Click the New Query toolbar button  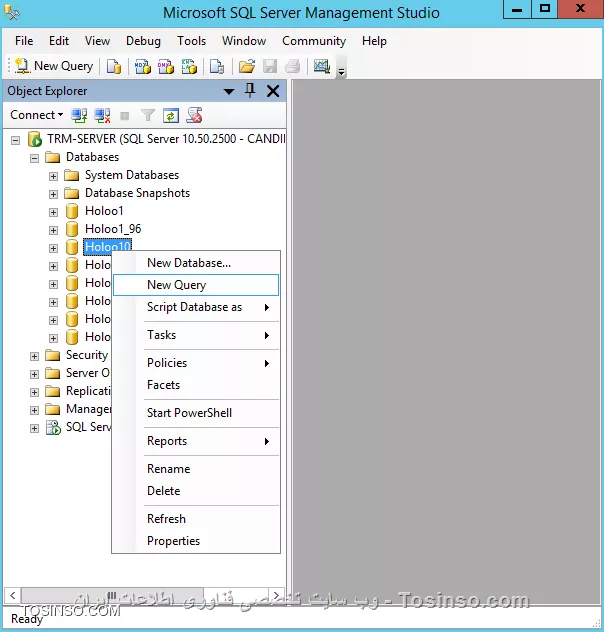click(54, 66)
